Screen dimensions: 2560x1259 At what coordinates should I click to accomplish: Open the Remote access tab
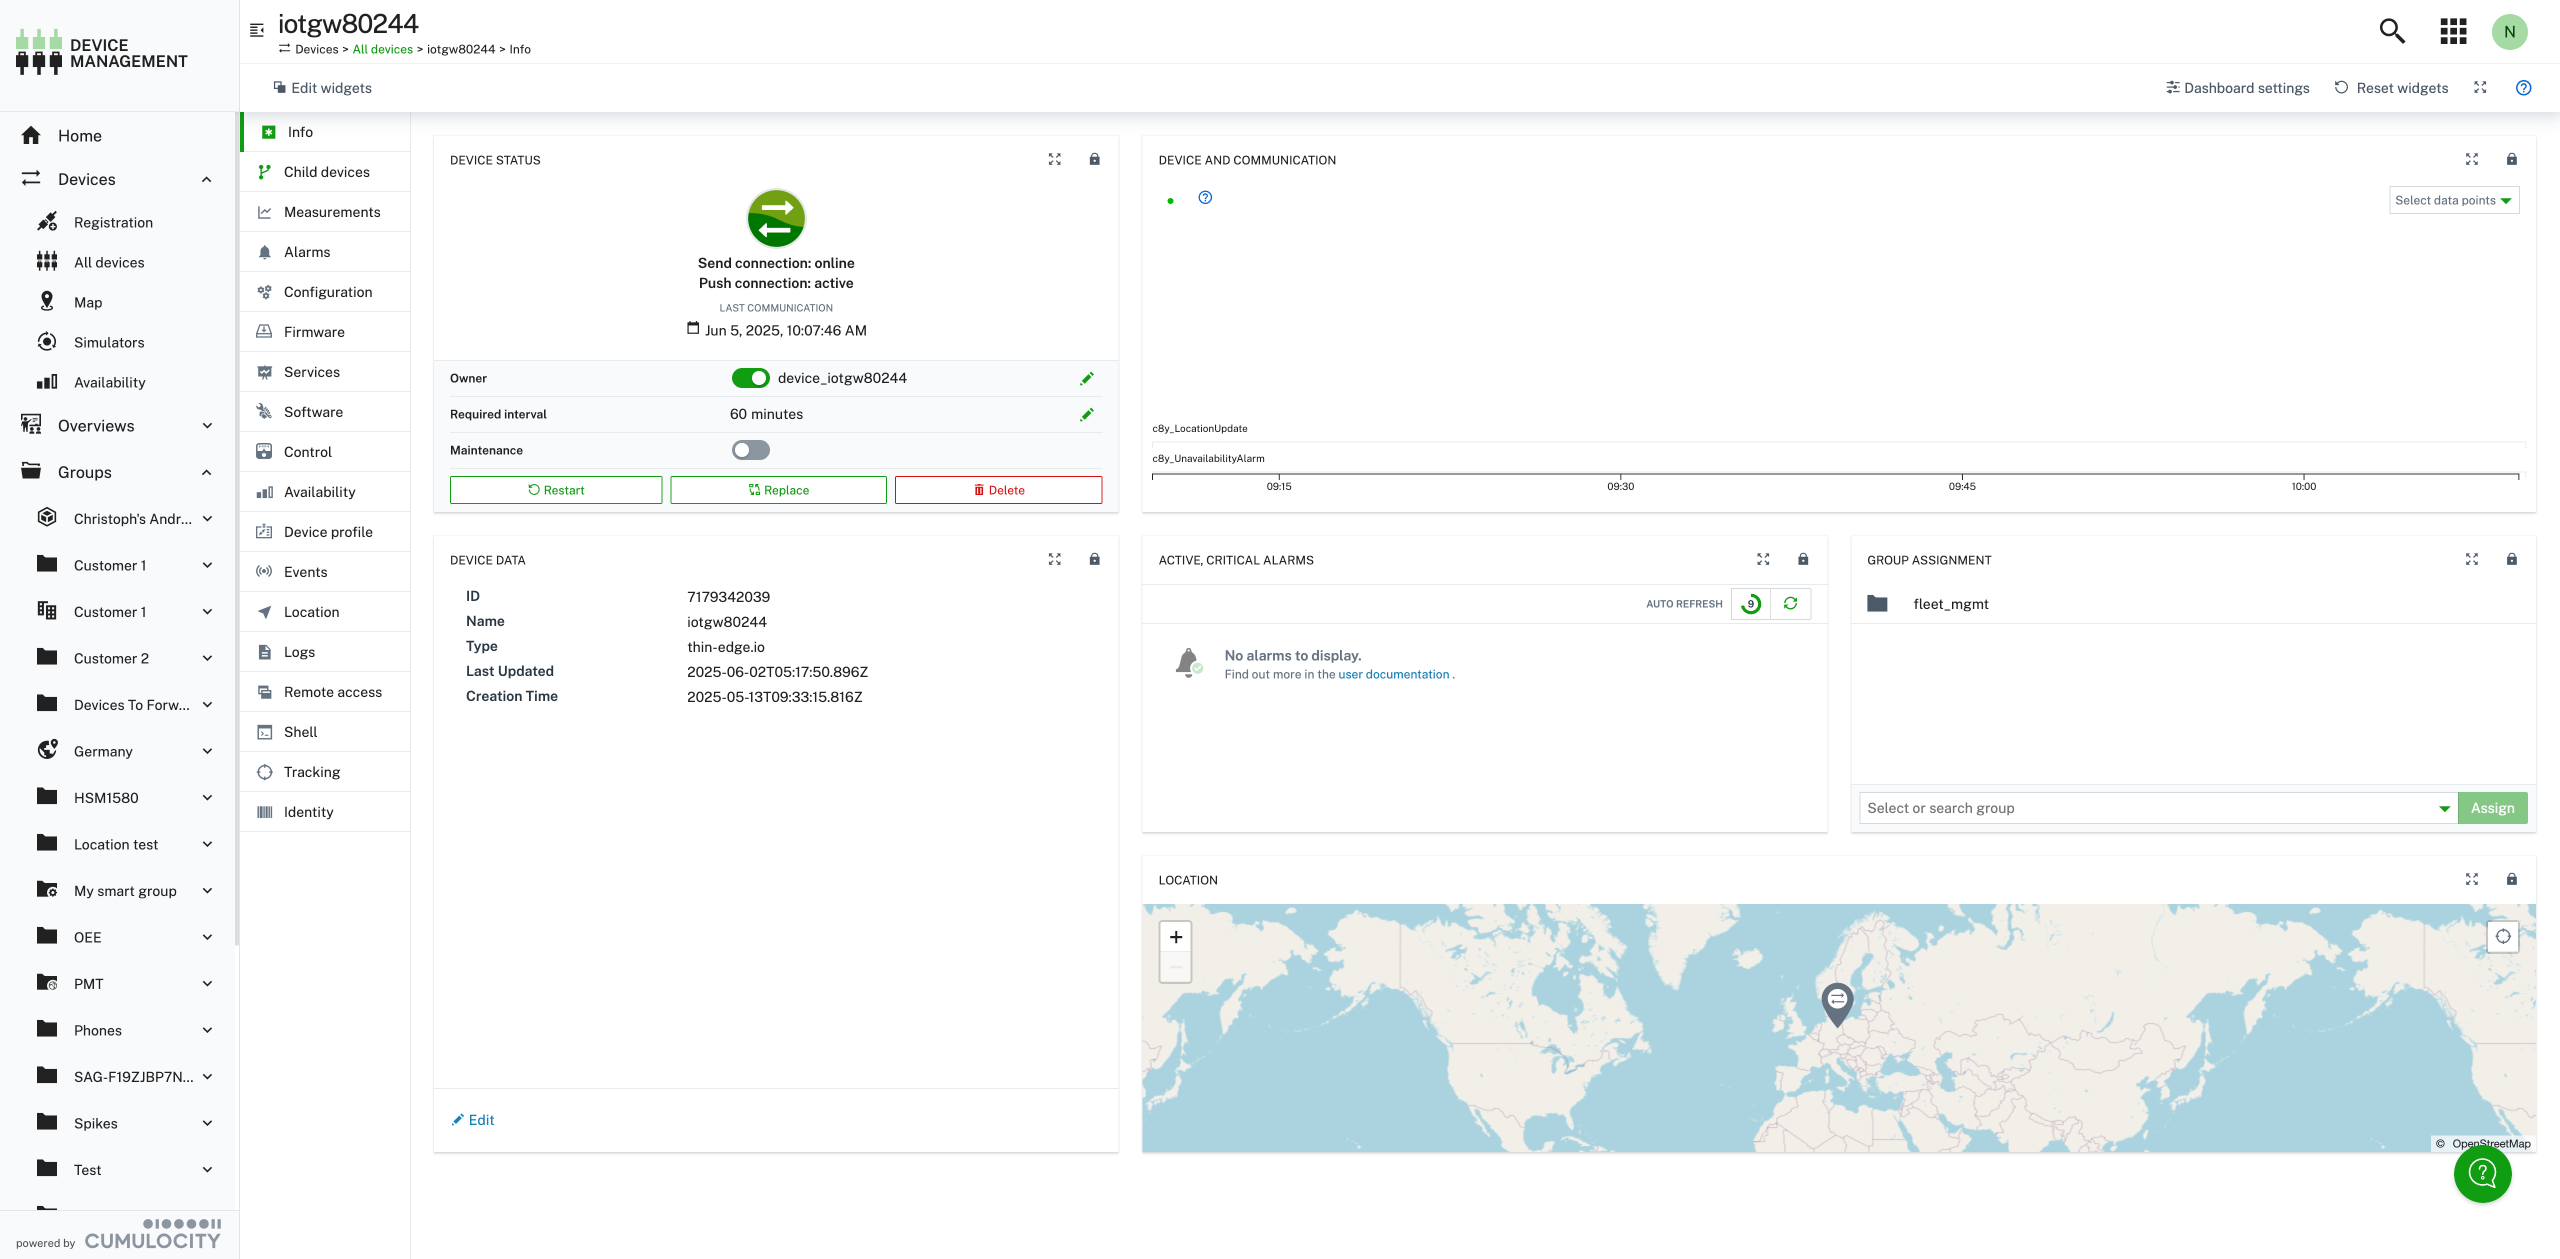(x=332, y=692)
